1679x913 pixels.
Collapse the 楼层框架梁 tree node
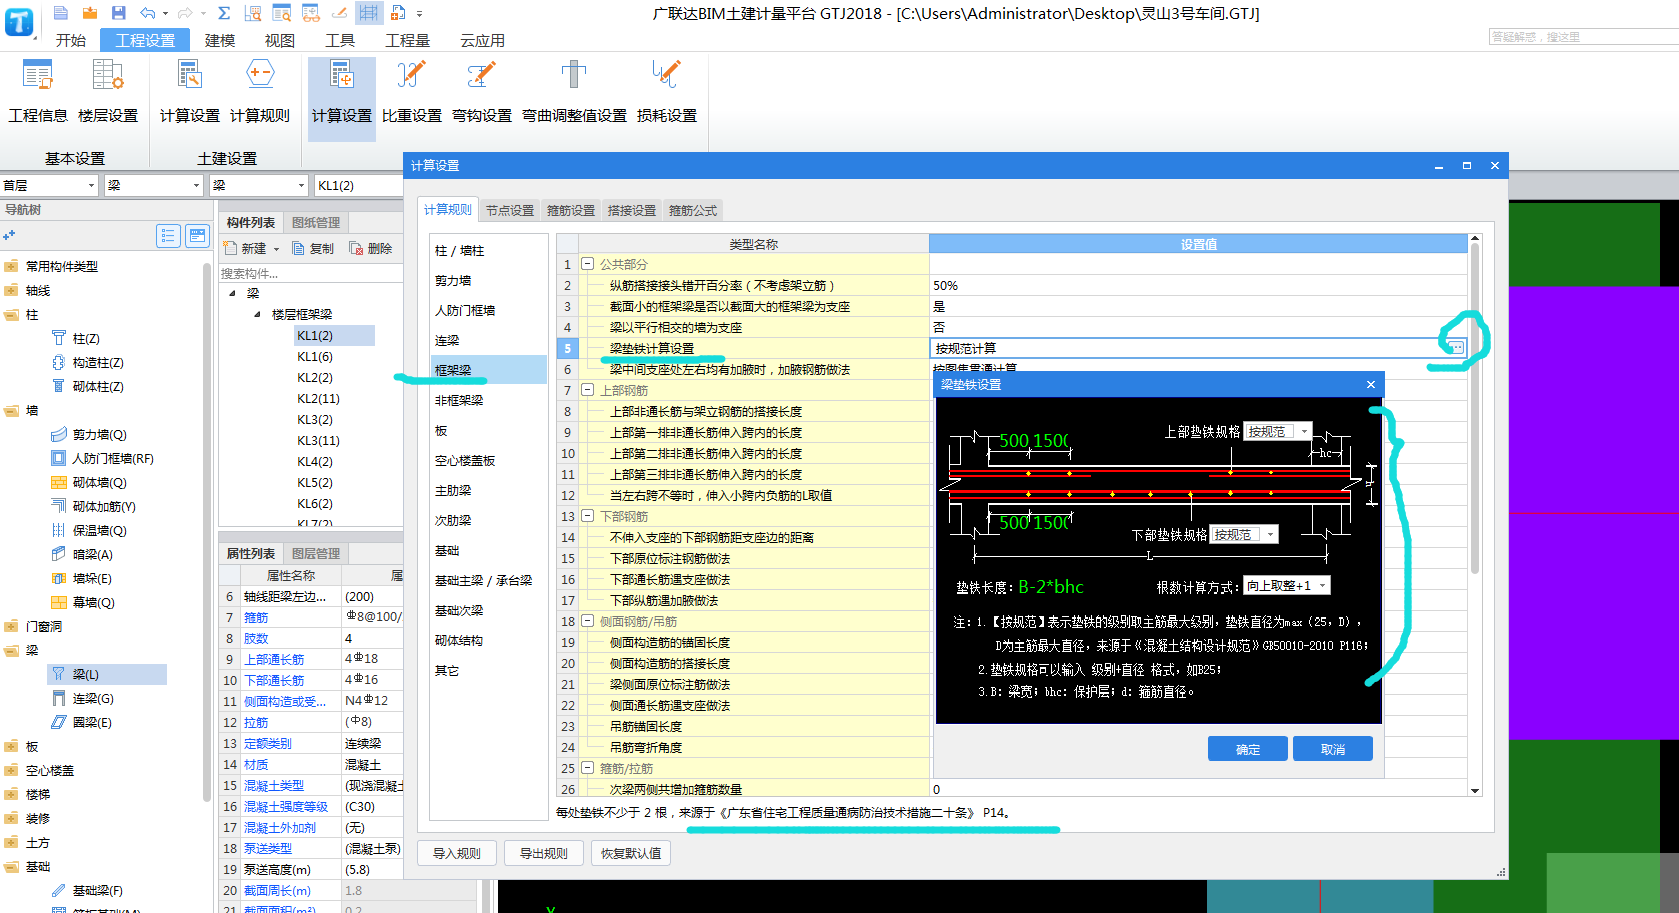257,314
